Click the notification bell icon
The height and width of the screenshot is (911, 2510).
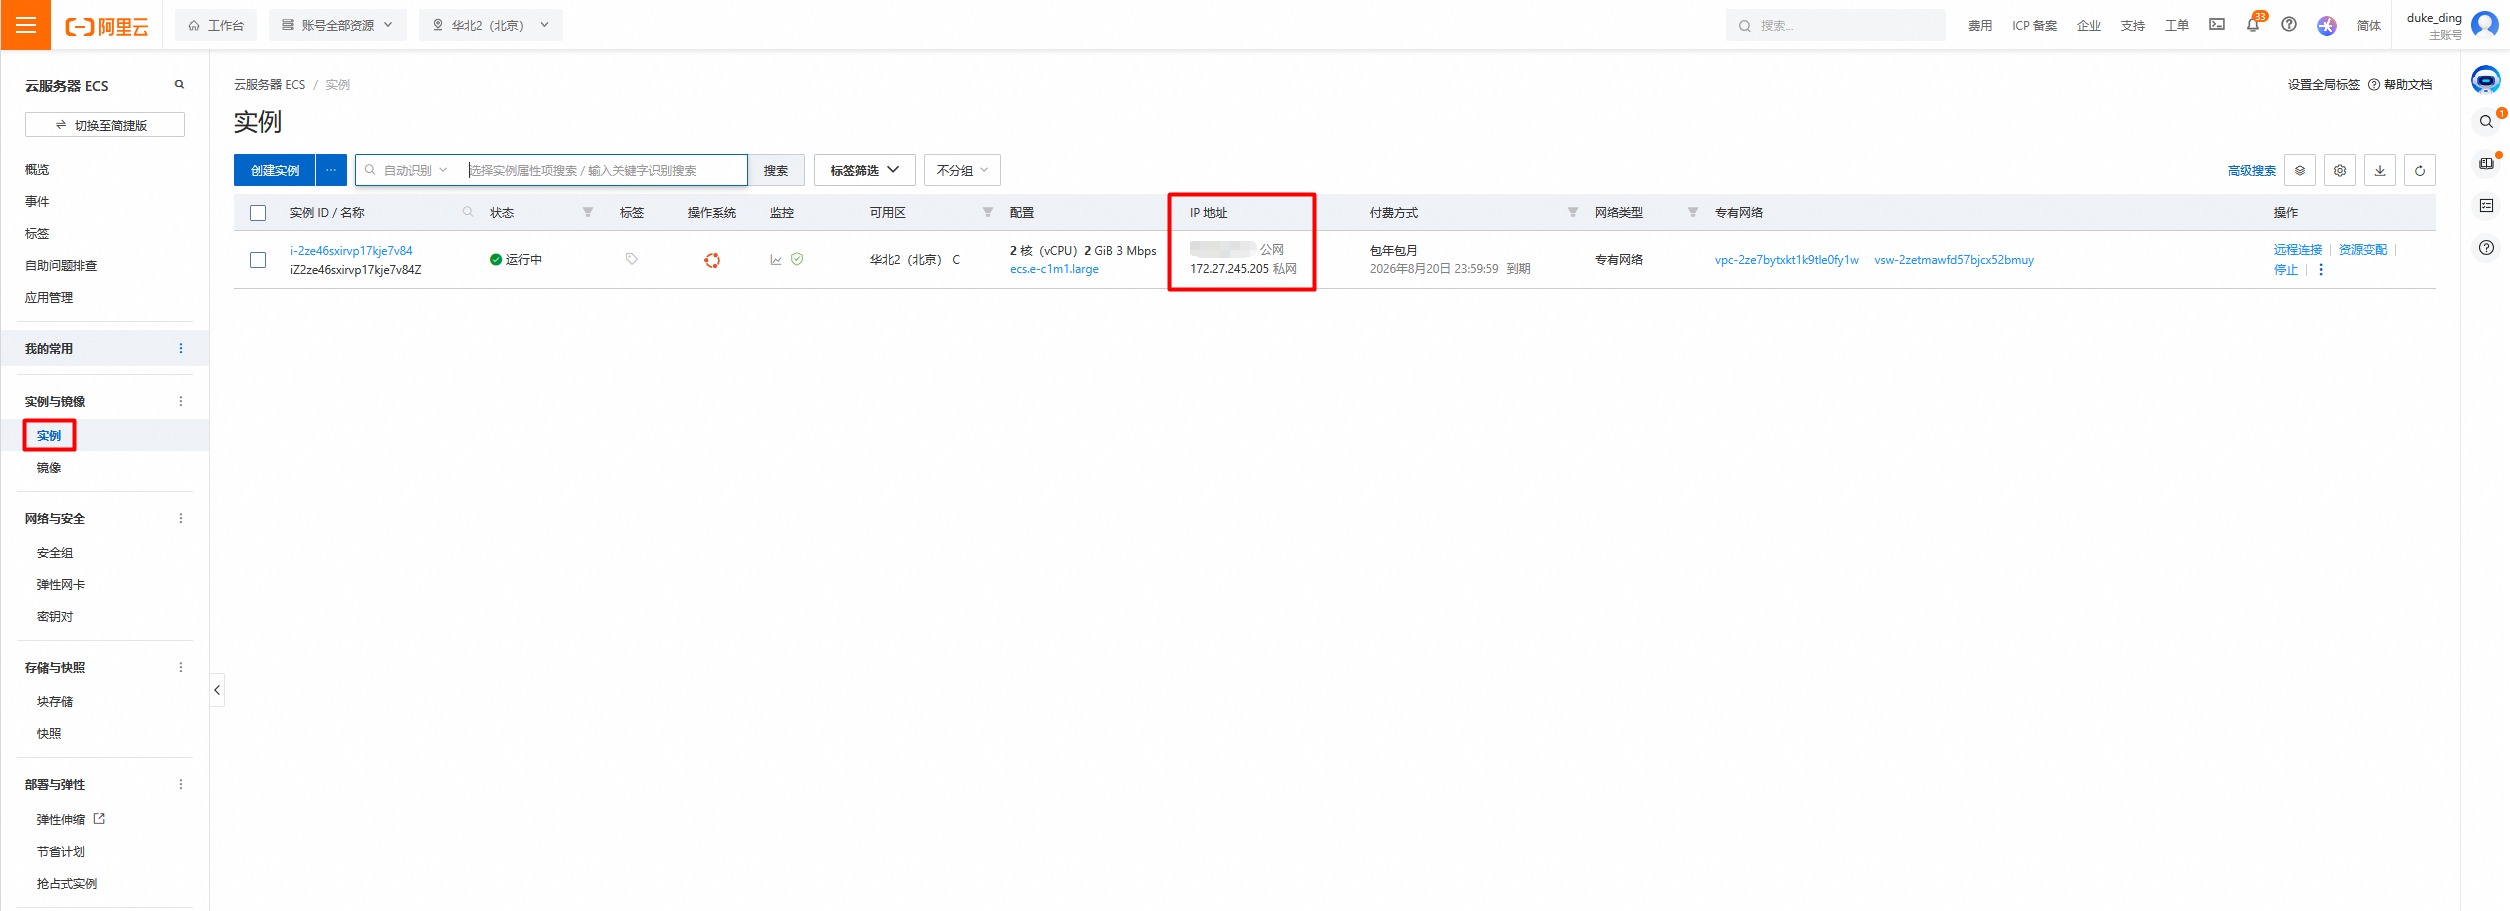[2252, 25]
